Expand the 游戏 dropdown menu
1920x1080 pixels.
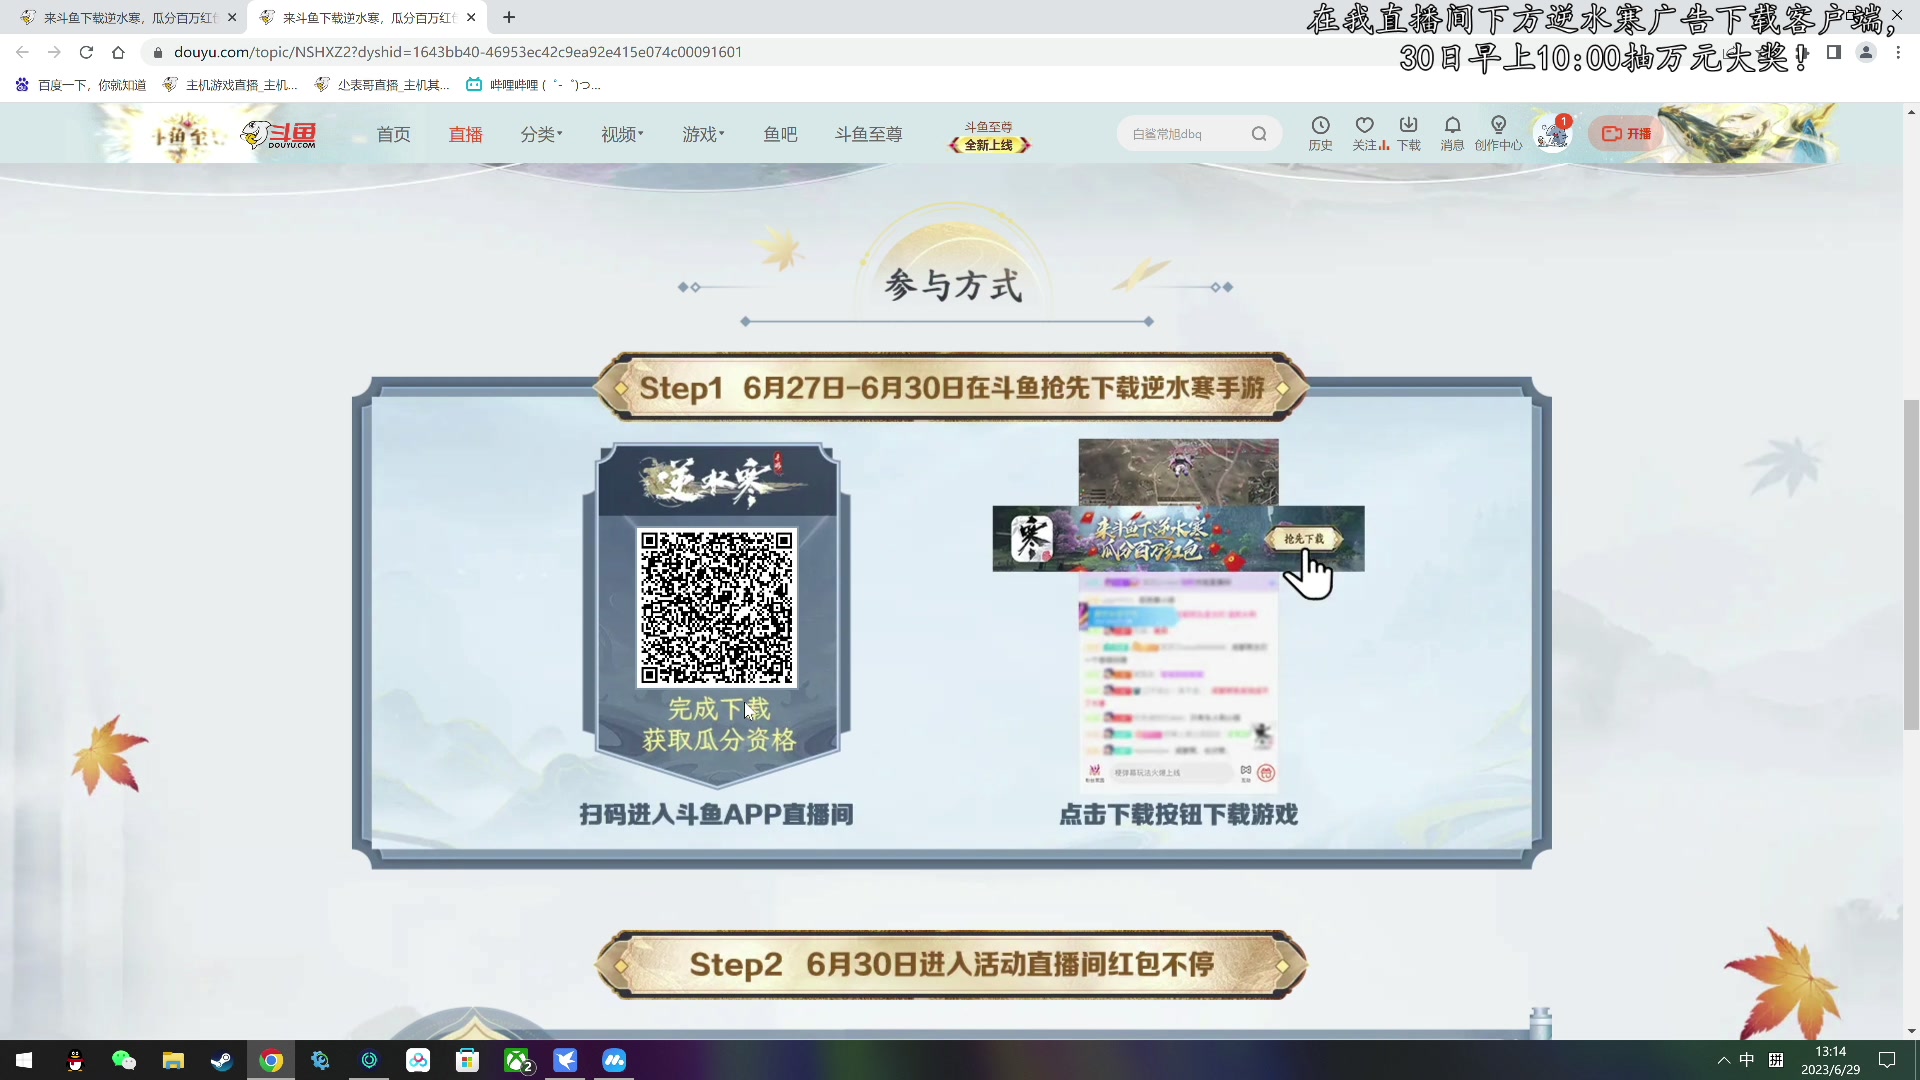point(703,134)
